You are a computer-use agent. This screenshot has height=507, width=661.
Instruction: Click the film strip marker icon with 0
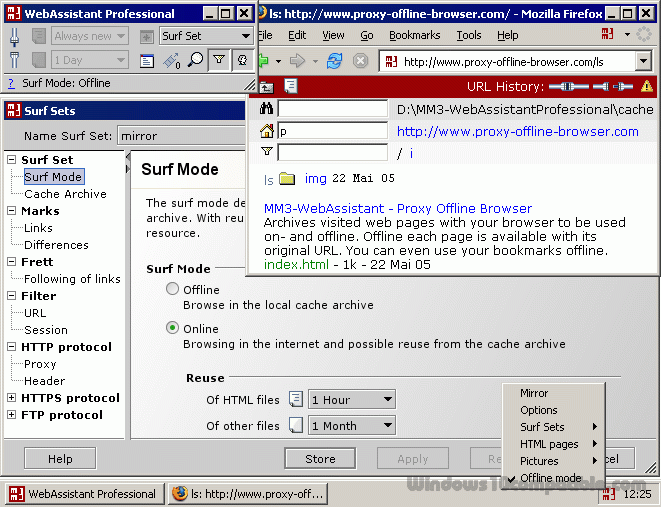pos(172,61)
